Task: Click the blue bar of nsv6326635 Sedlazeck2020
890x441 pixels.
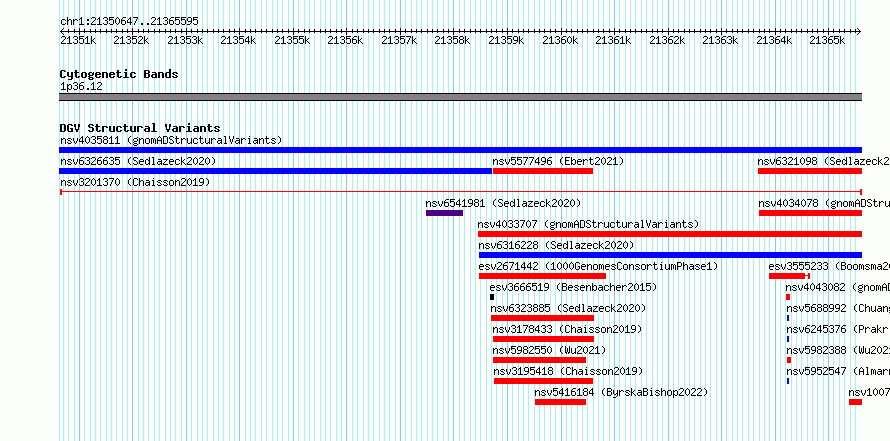Action: coord(275,171)
